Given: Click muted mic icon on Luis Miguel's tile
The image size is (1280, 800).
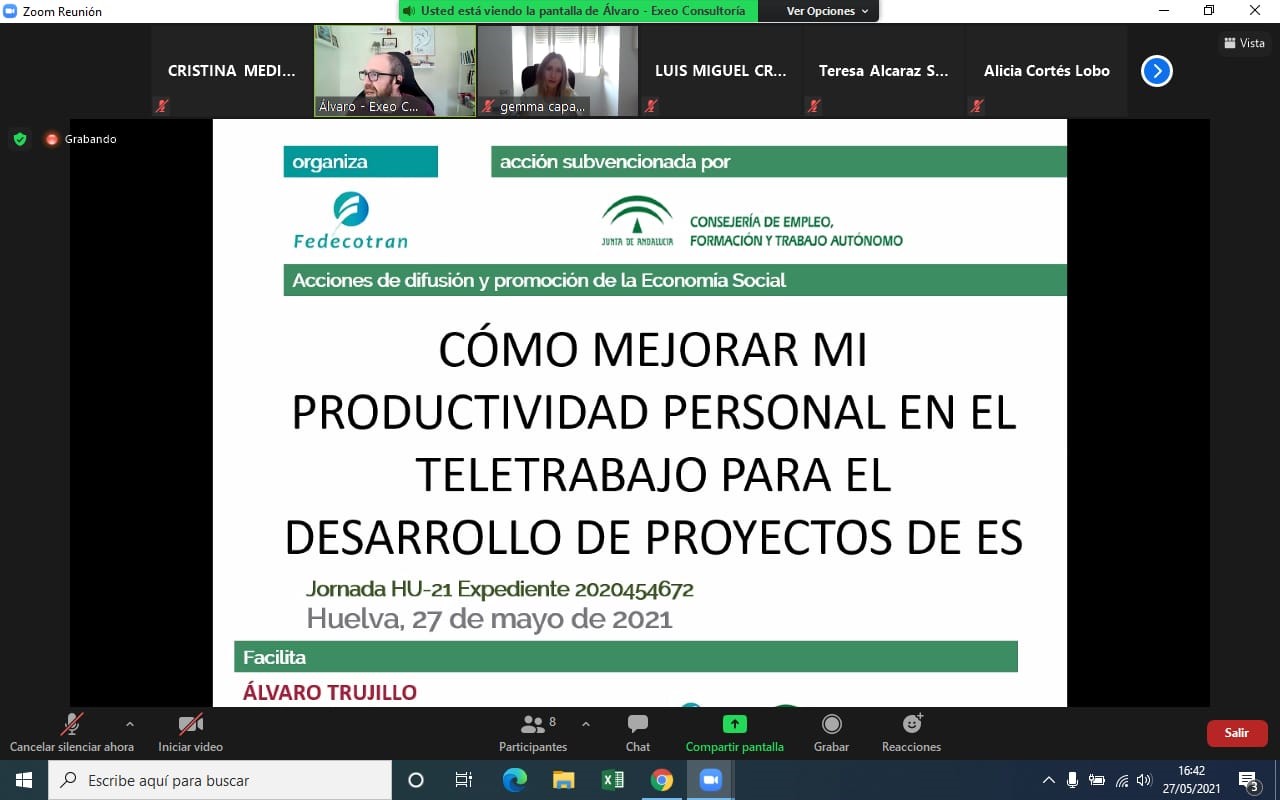Looking at the screenshot, I should coord(650,106).
